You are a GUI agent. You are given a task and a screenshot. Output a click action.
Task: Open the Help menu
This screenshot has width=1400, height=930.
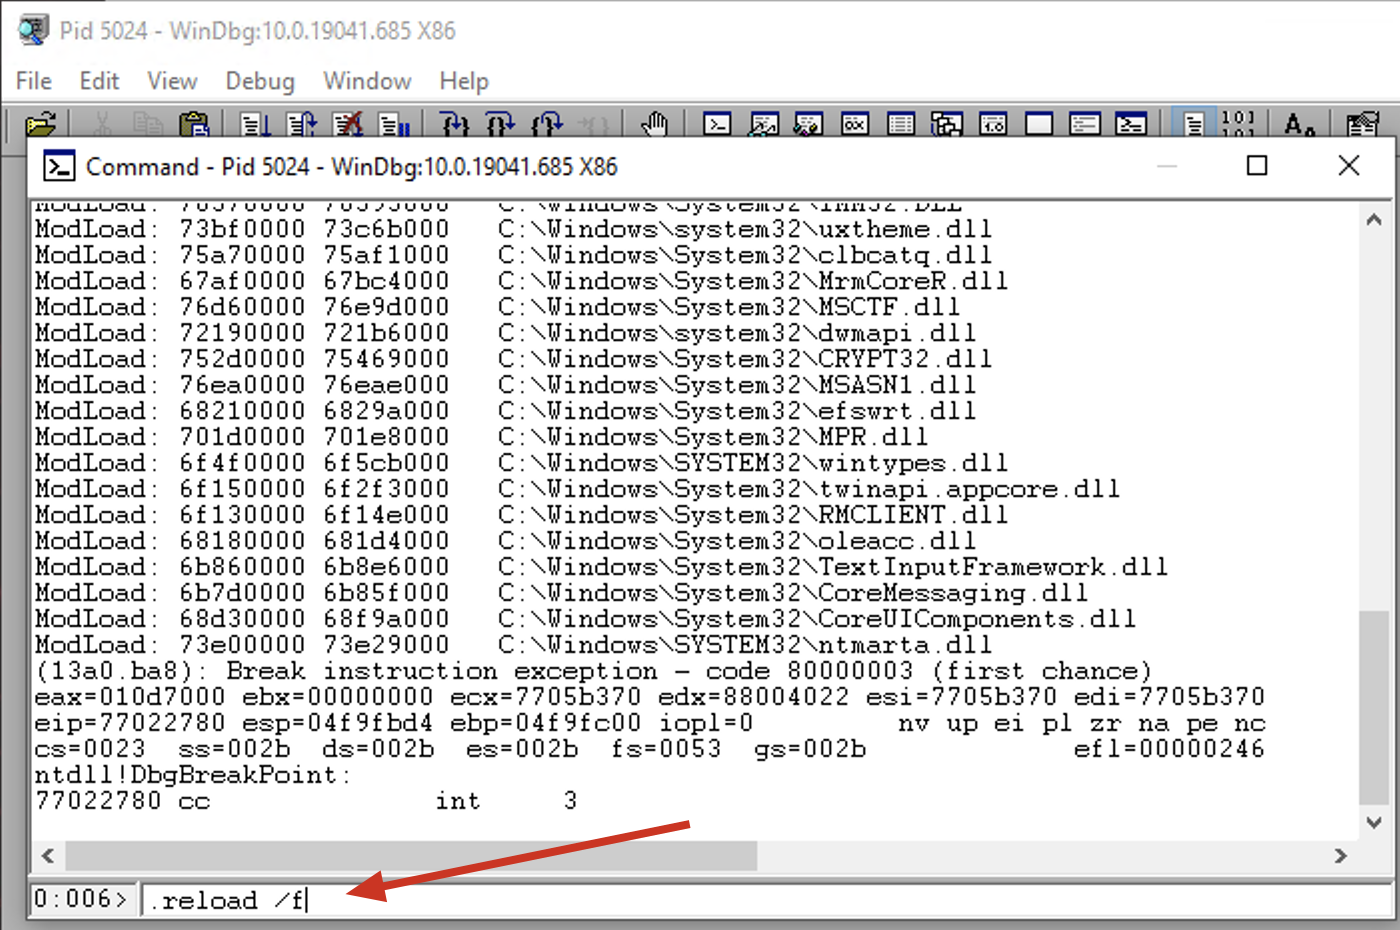click(464, 81)
